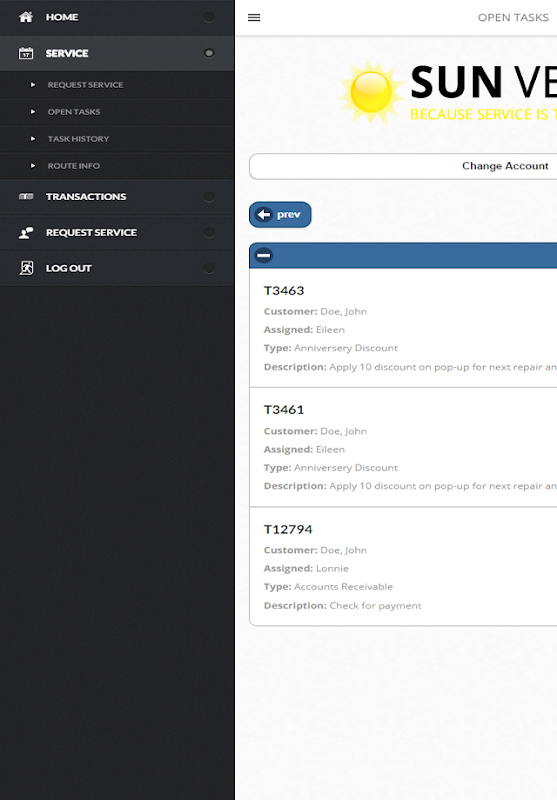Click the yellow sun logo
The image size is (557, 800).
pyautogui.click(x=371, y=92)
